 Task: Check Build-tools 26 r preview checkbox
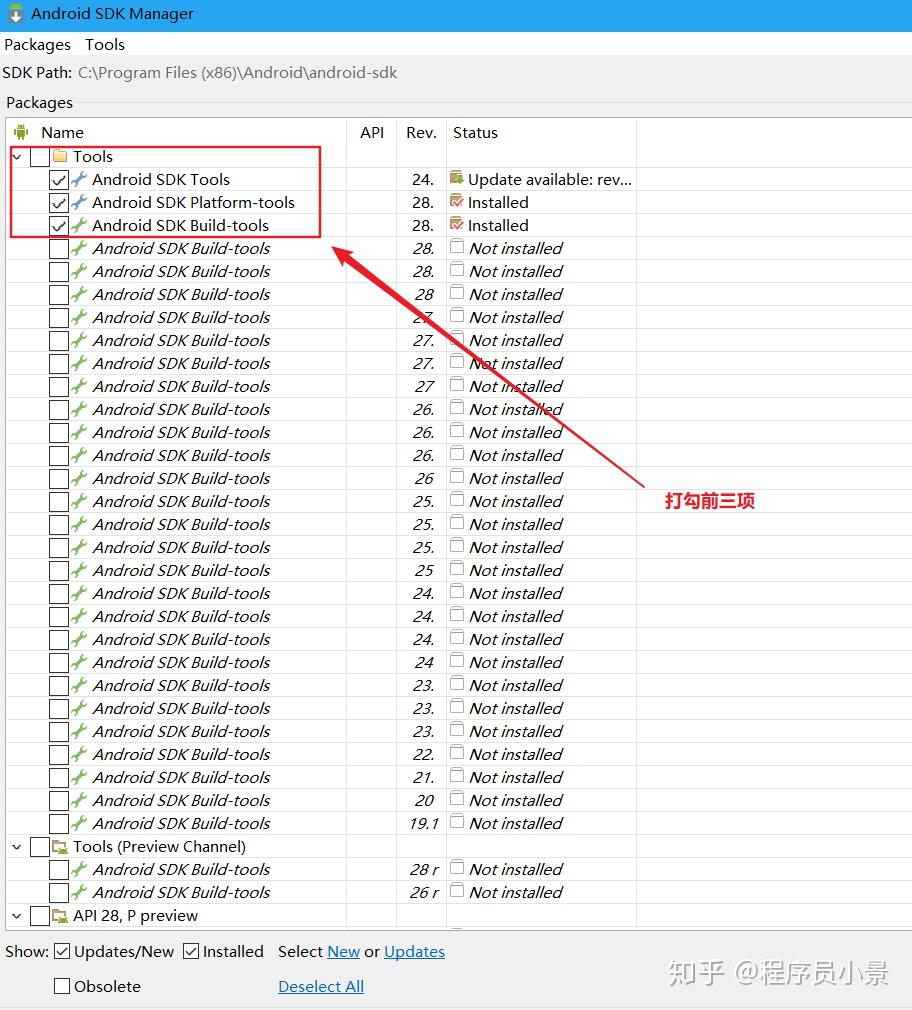pyautogui.click(x=59, y=893)
